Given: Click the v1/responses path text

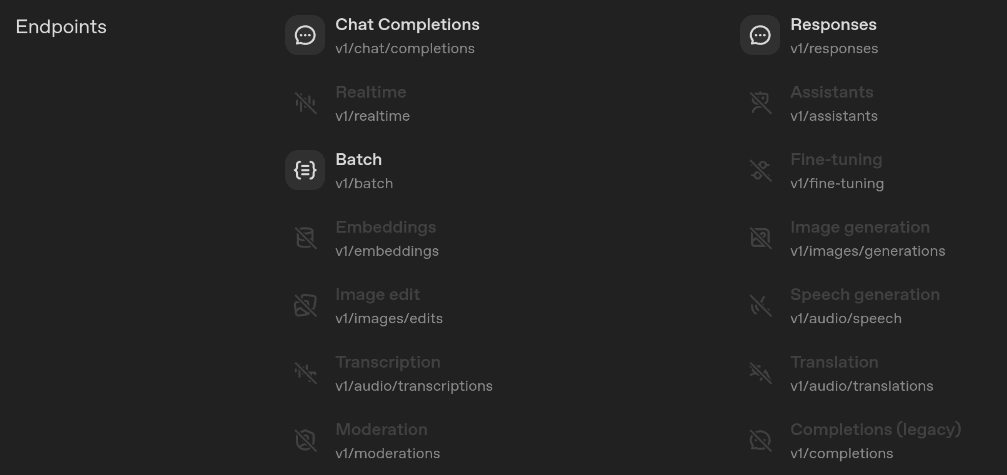Looking at the screenshot, I should (x=834, y=49).
